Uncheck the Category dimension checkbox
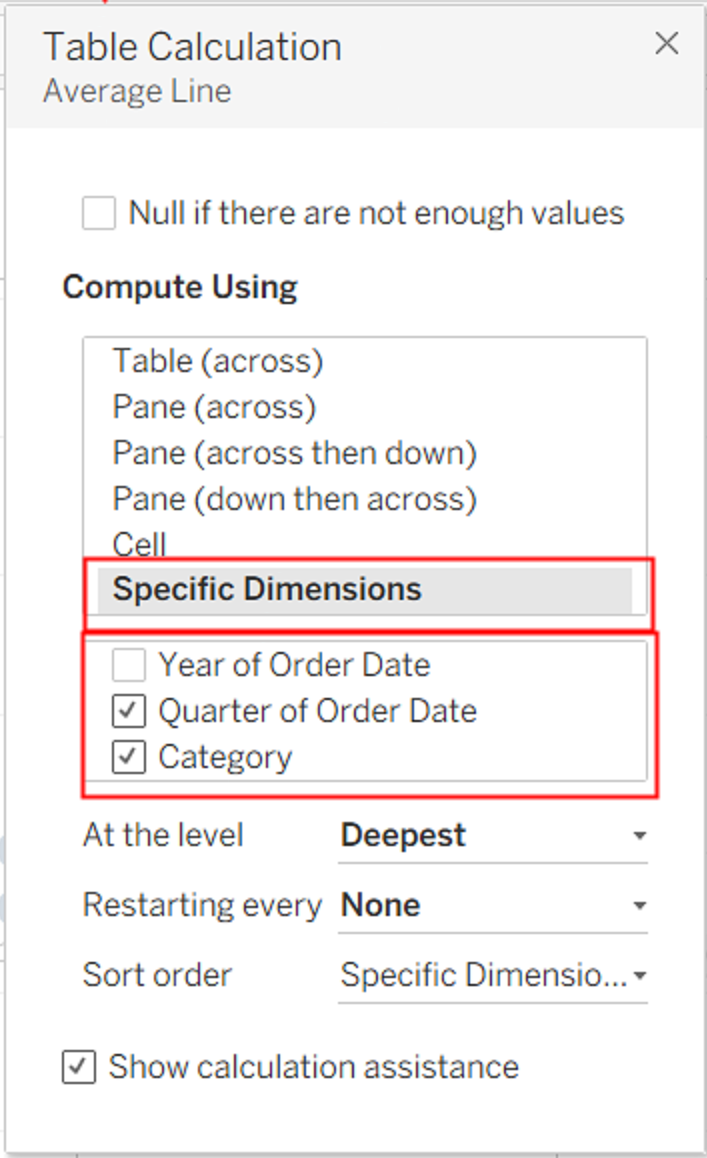The image size is (707, 1158). (x=129, y=757)
